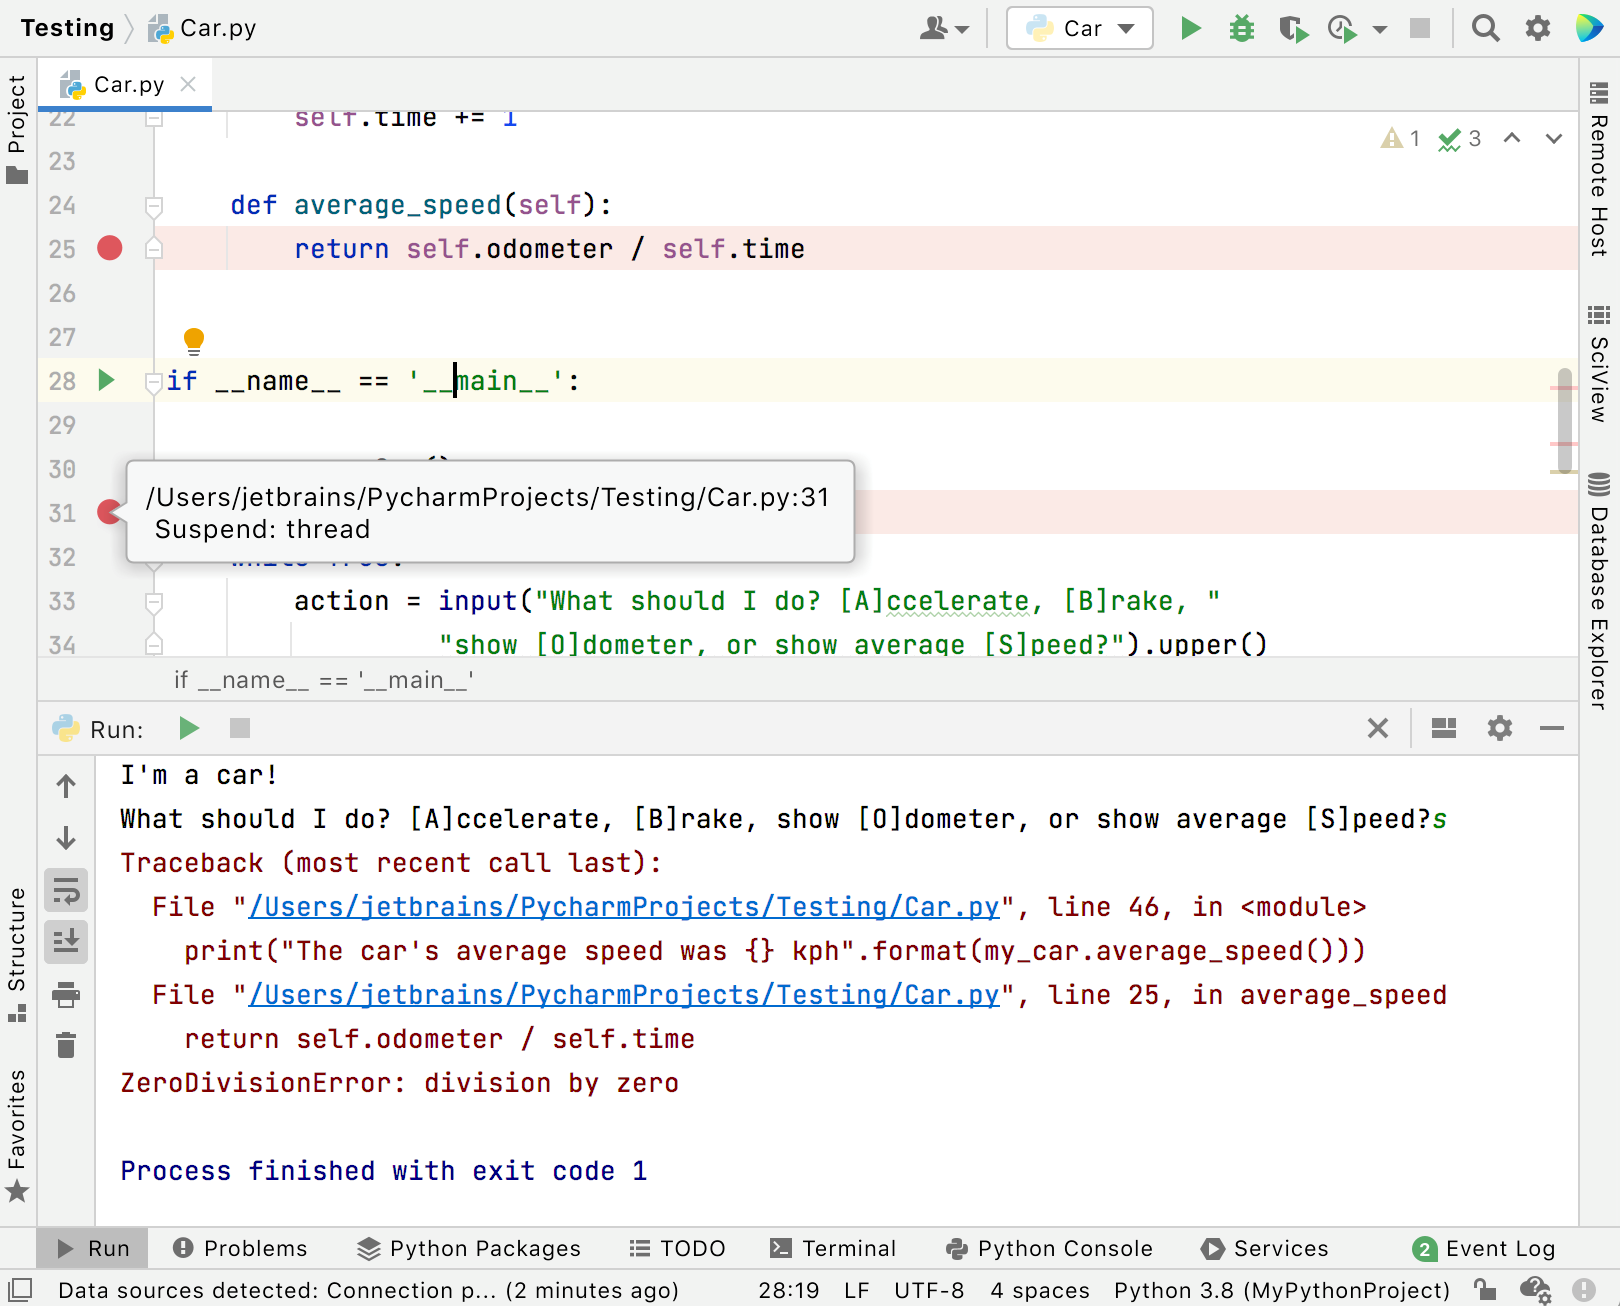Start debugging with the bug icon
Screen dimensions: 1620x1306
point(1241,28)
